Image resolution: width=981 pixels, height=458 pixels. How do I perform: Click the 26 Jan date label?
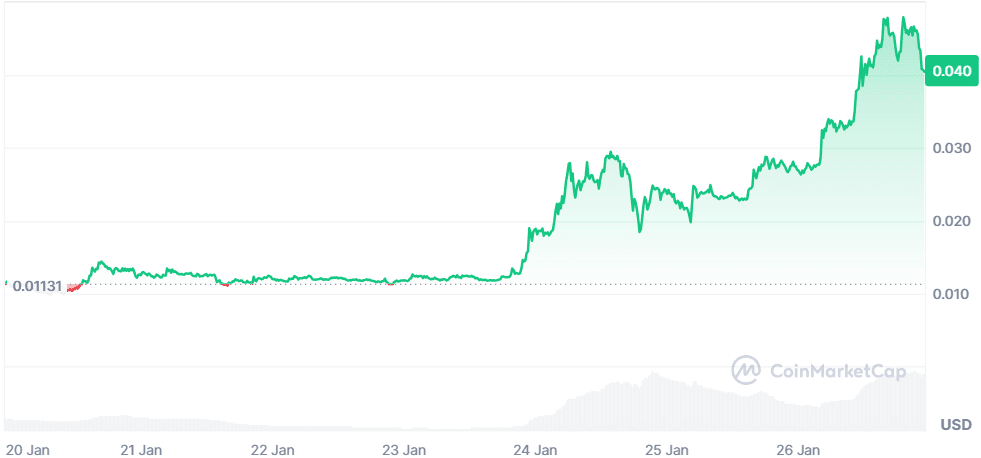[x=801, y=449]
